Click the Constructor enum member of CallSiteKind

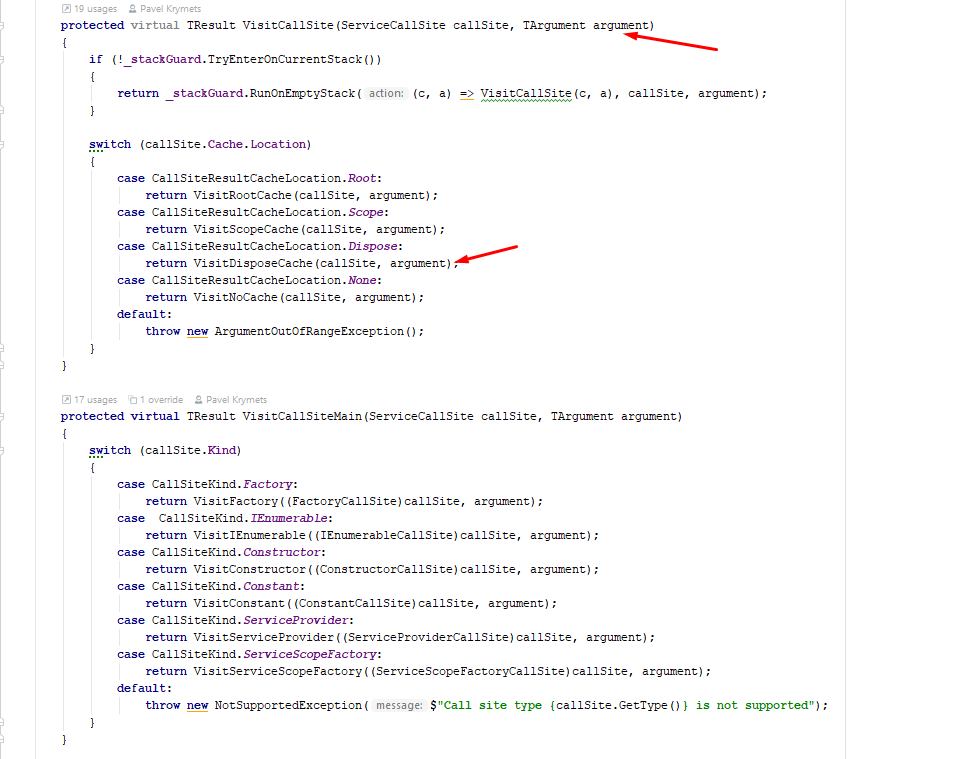282,552
